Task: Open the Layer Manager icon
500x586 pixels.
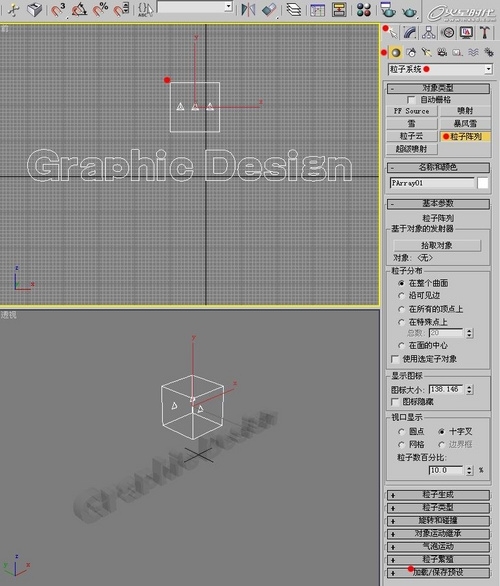Action: [294, 9]
